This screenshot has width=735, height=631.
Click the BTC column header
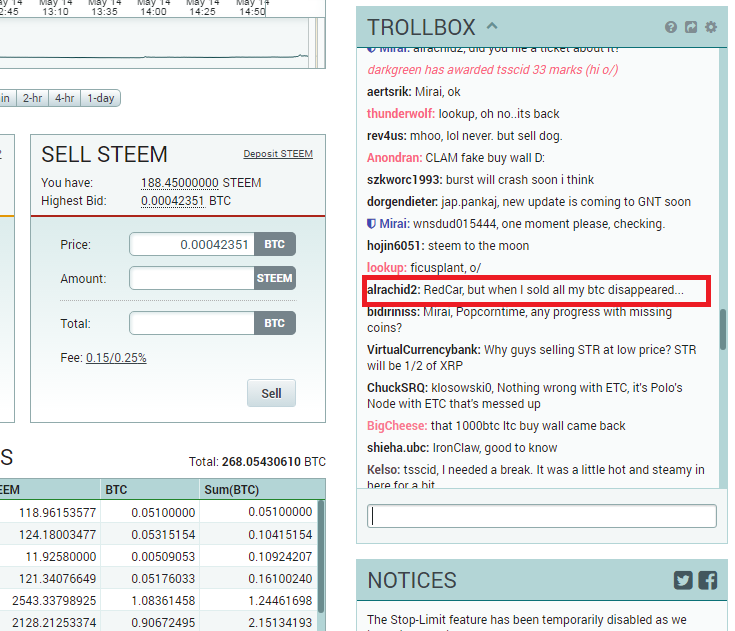(150, 490)
